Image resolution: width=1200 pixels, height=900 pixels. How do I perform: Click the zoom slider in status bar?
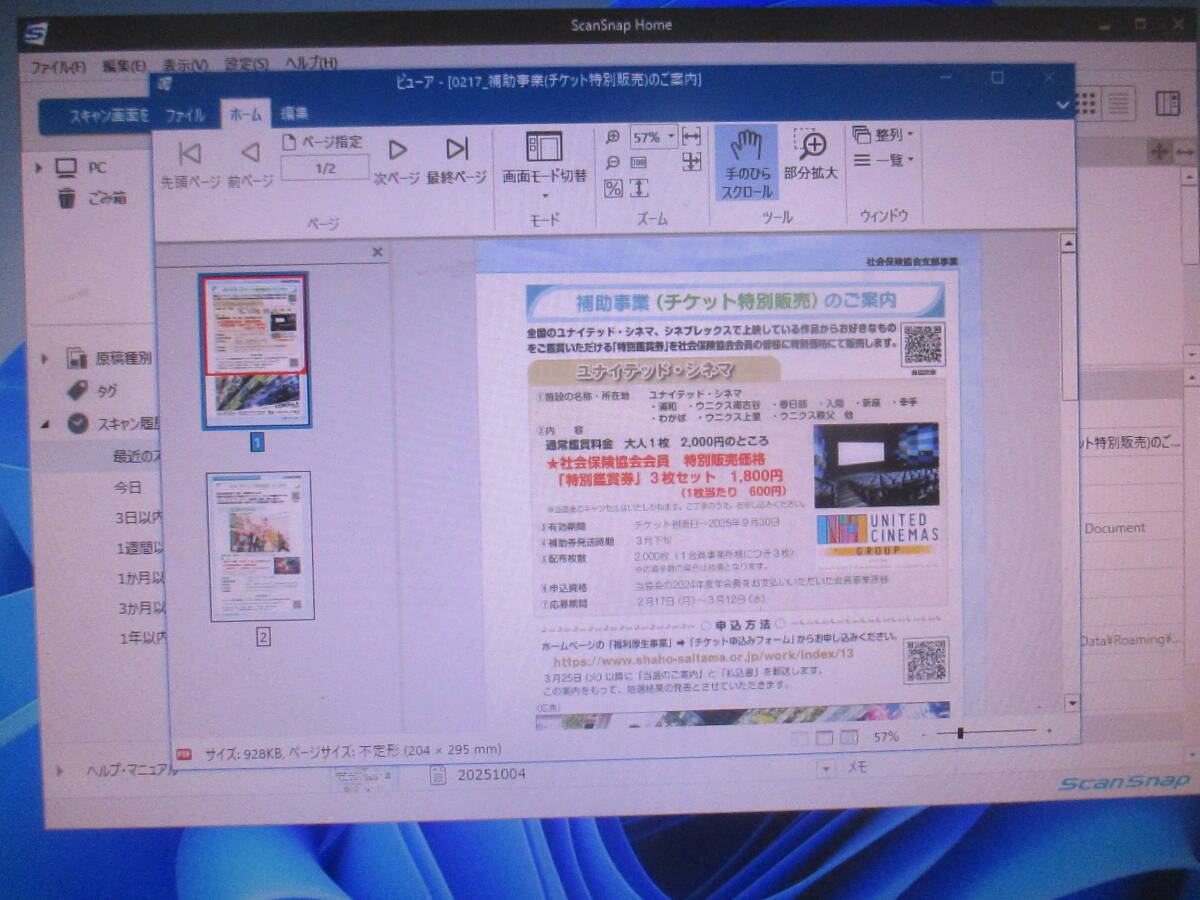coord(960,733)
